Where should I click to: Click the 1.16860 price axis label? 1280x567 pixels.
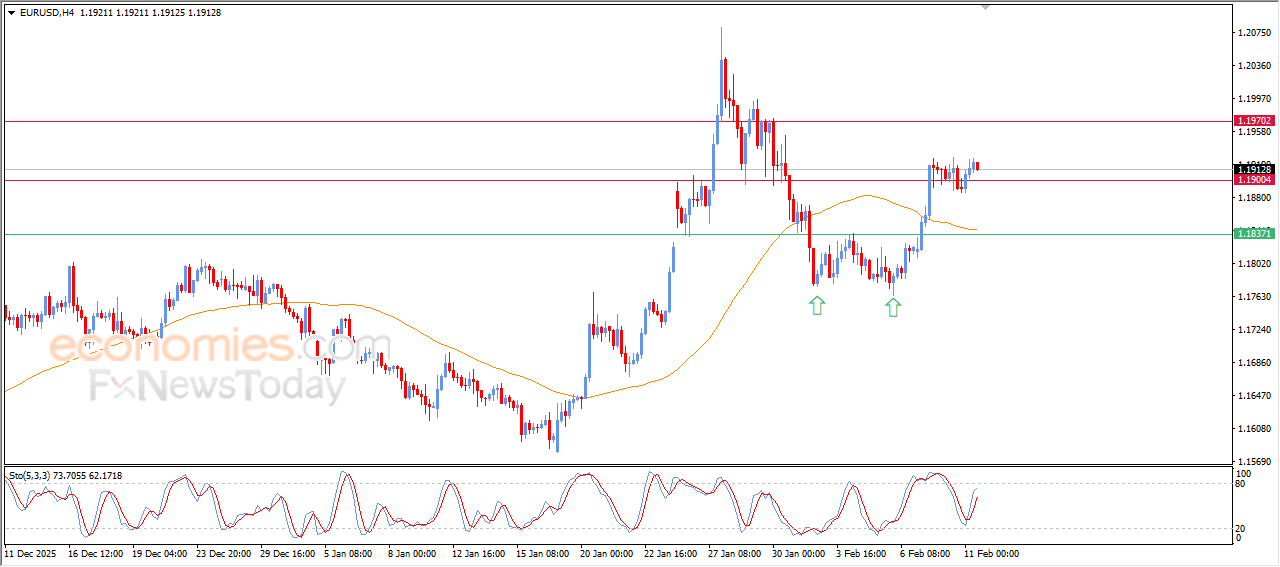coord(1254,363)
